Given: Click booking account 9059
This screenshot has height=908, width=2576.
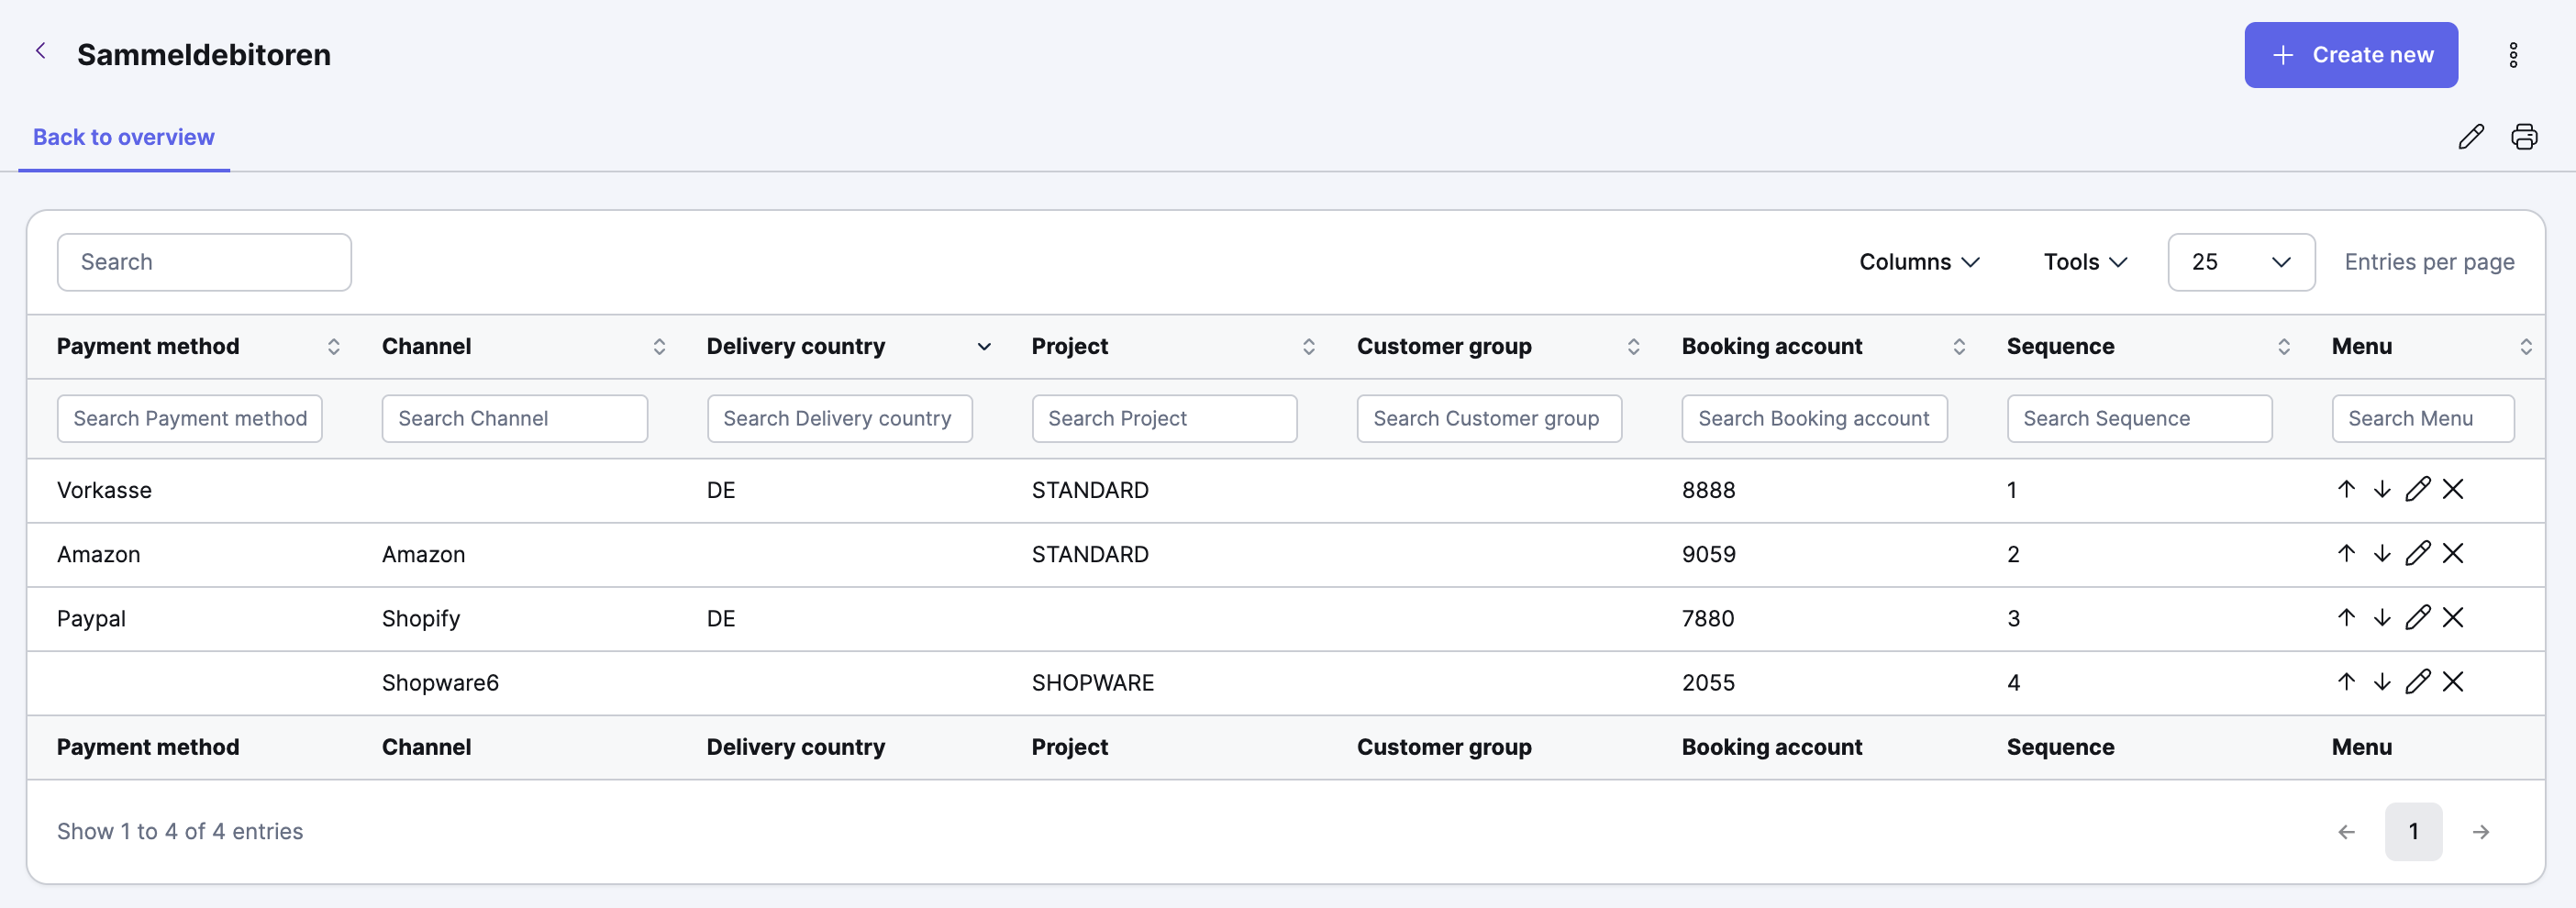Looking at the screenshot, I should pyautogui.click(x=1708, y=554).
